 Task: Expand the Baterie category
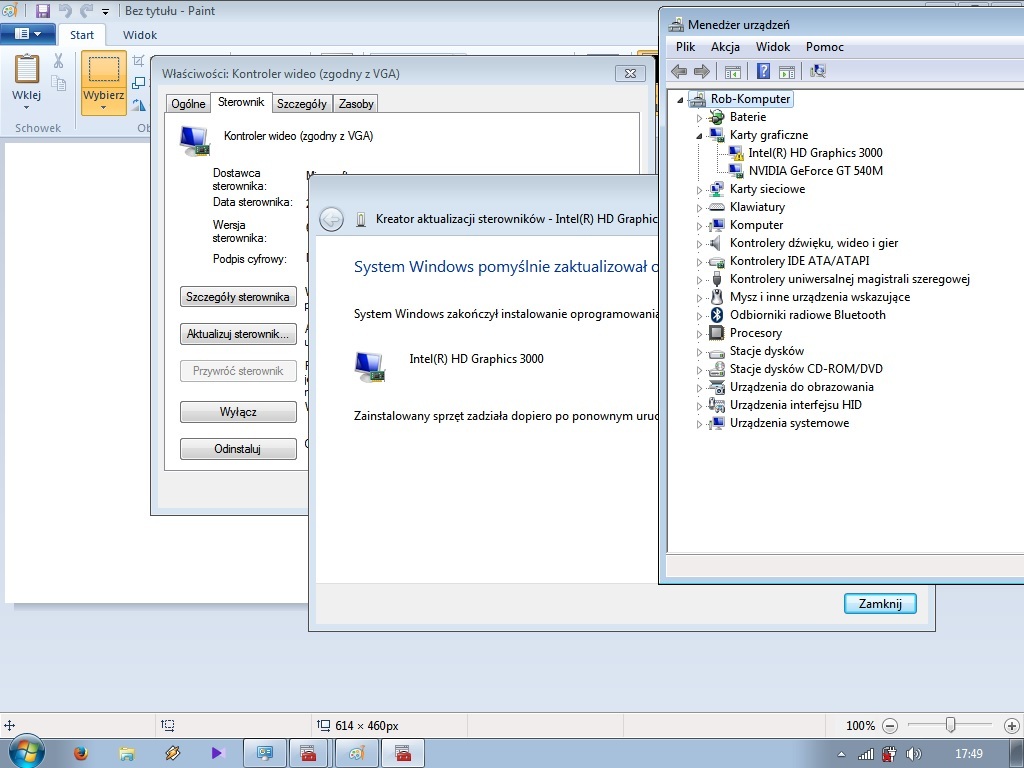[699, 118]
